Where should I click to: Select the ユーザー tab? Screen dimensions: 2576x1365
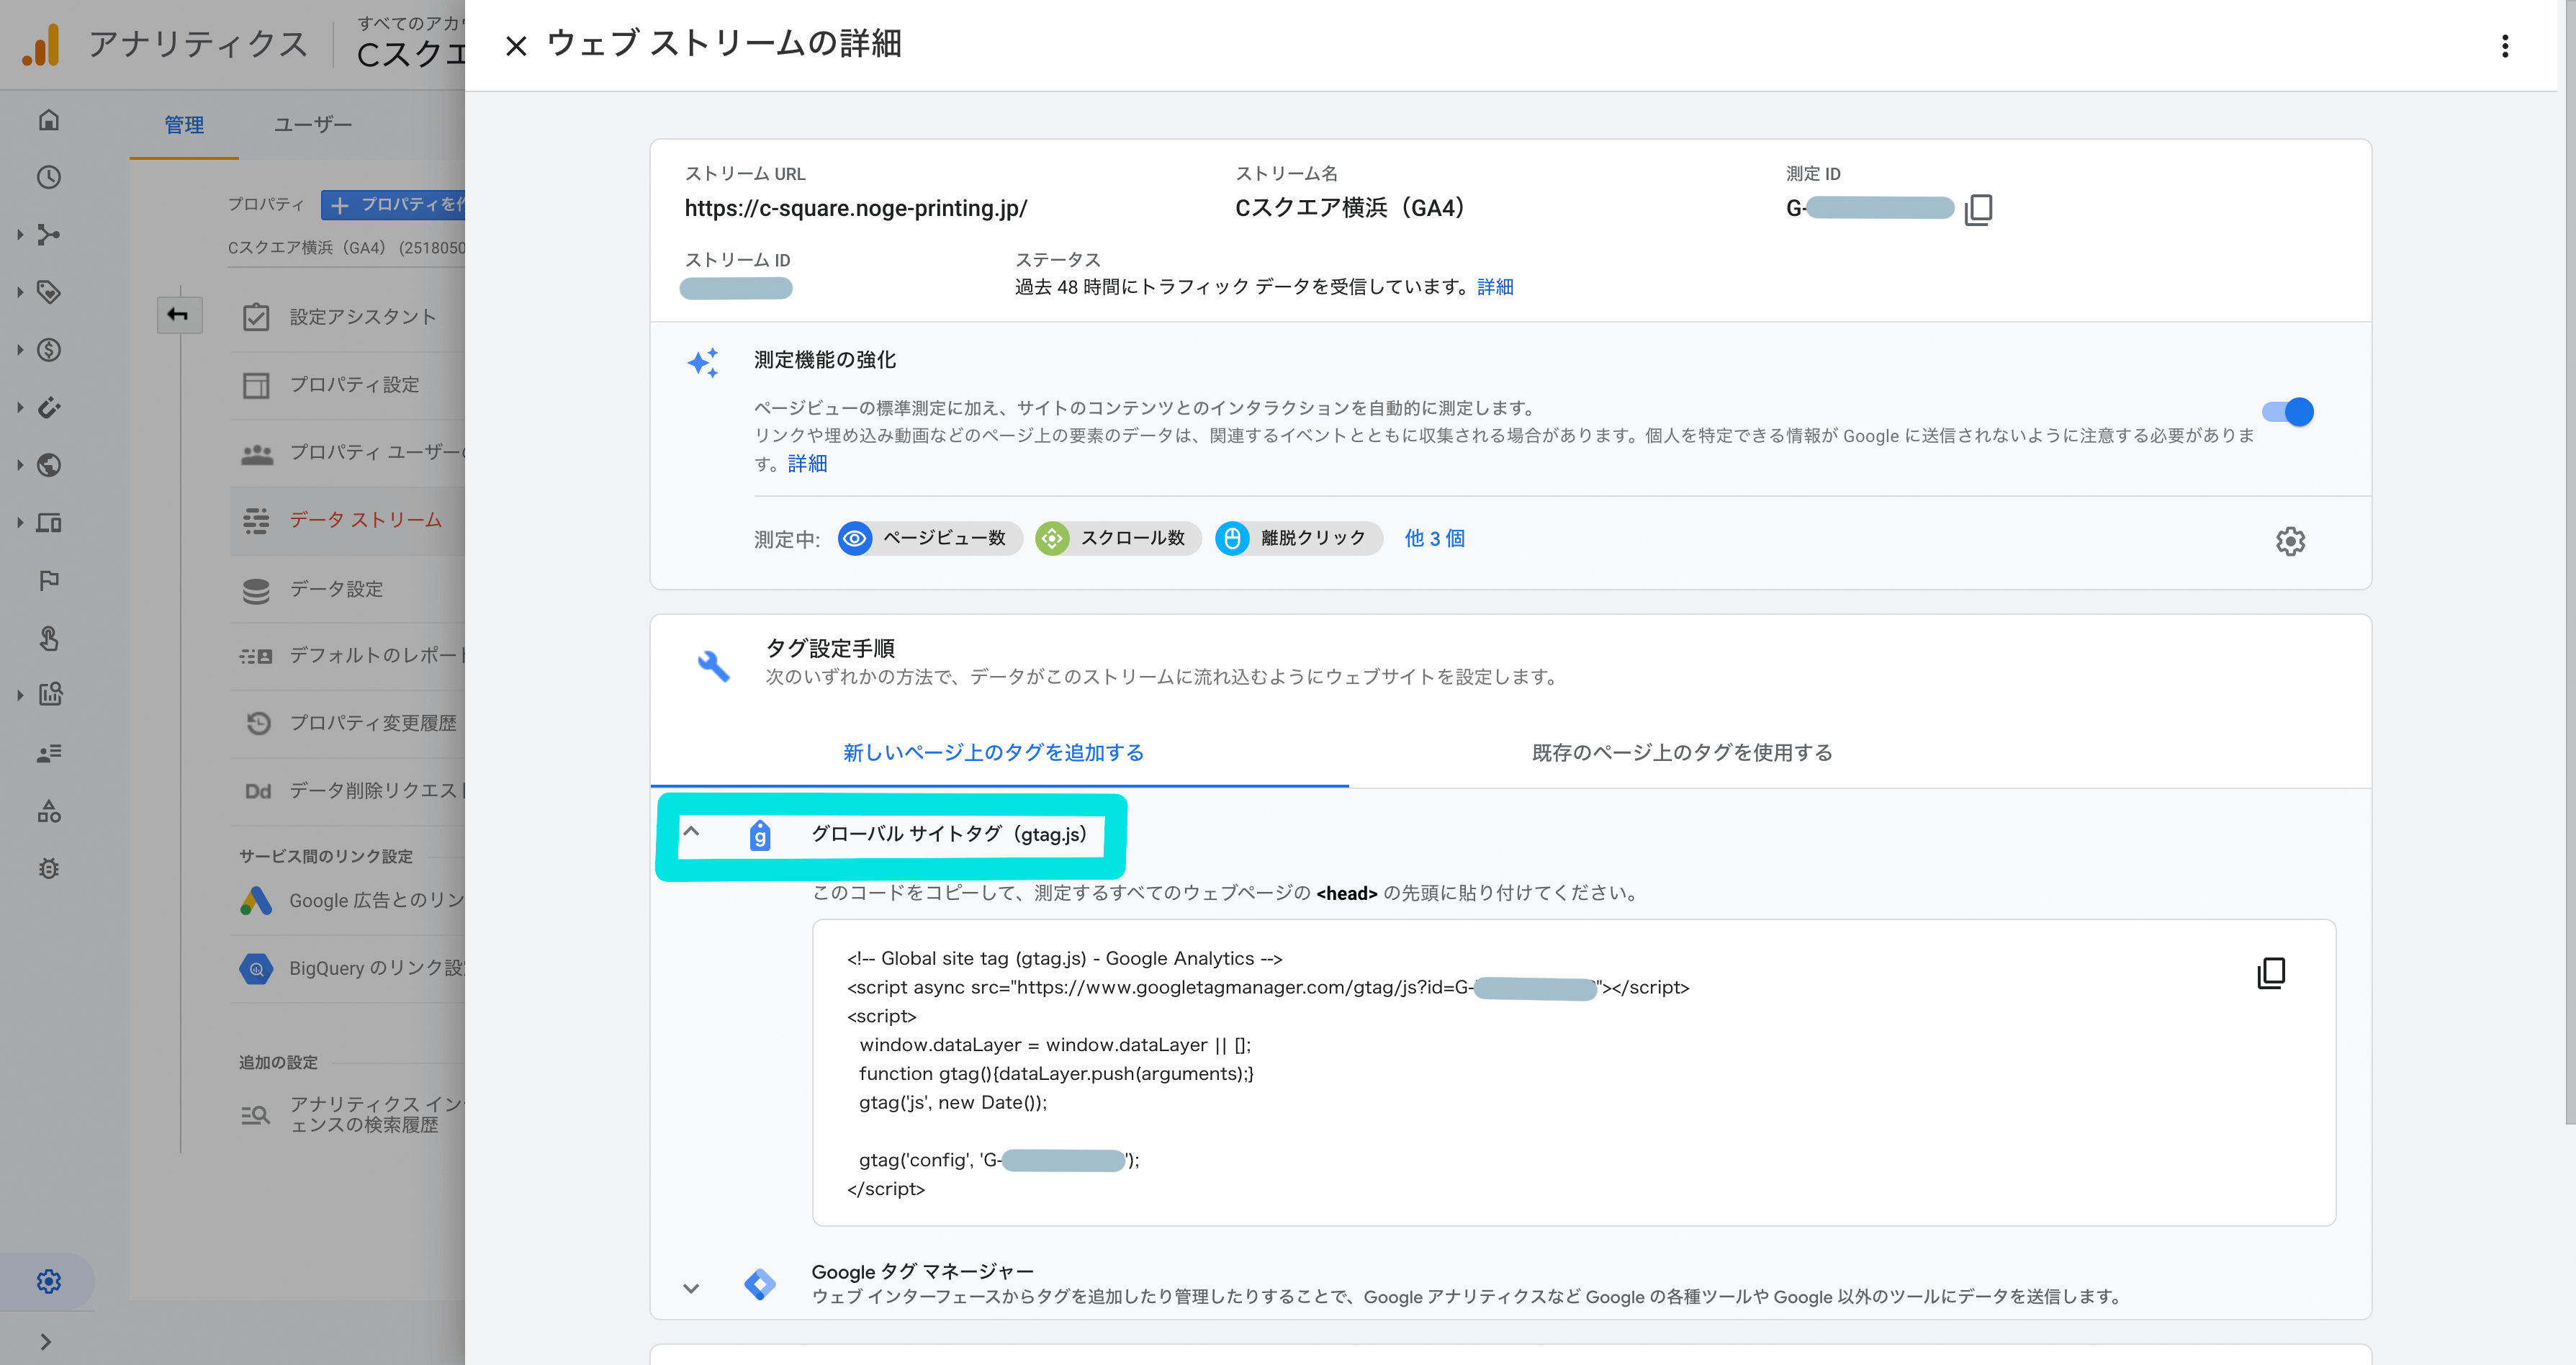click(x=313, y=125)
